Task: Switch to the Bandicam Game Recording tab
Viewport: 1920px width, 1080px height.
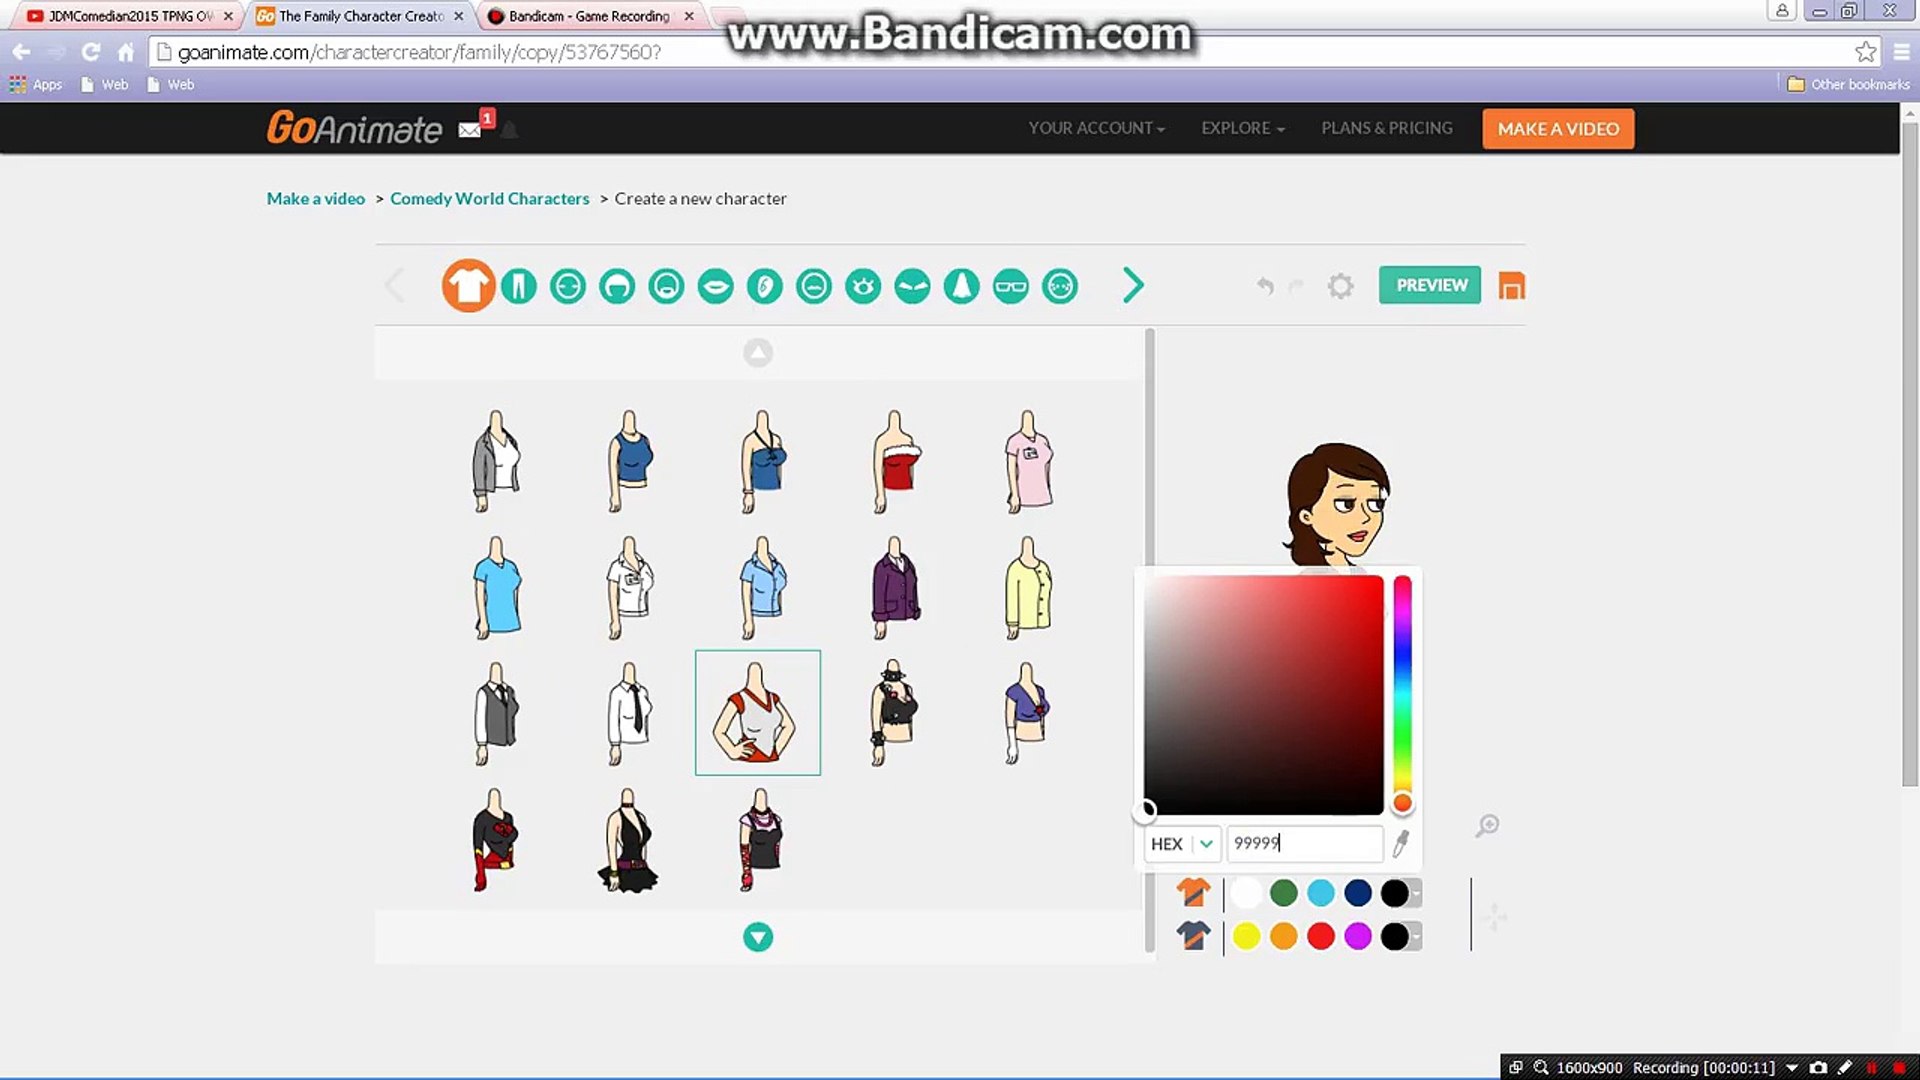Action: [585, 16]
